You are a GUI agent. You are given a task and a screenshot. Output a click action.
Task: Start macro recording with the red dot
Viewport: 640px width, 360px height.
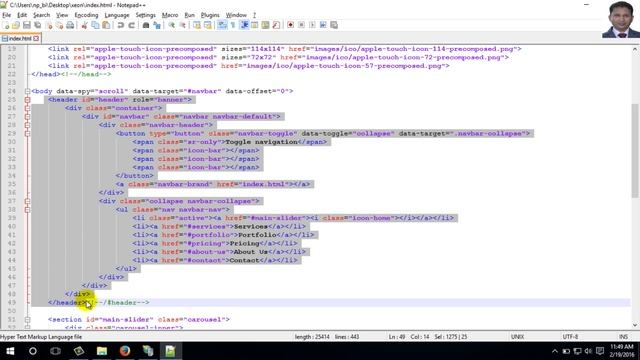tap(291, 25)
